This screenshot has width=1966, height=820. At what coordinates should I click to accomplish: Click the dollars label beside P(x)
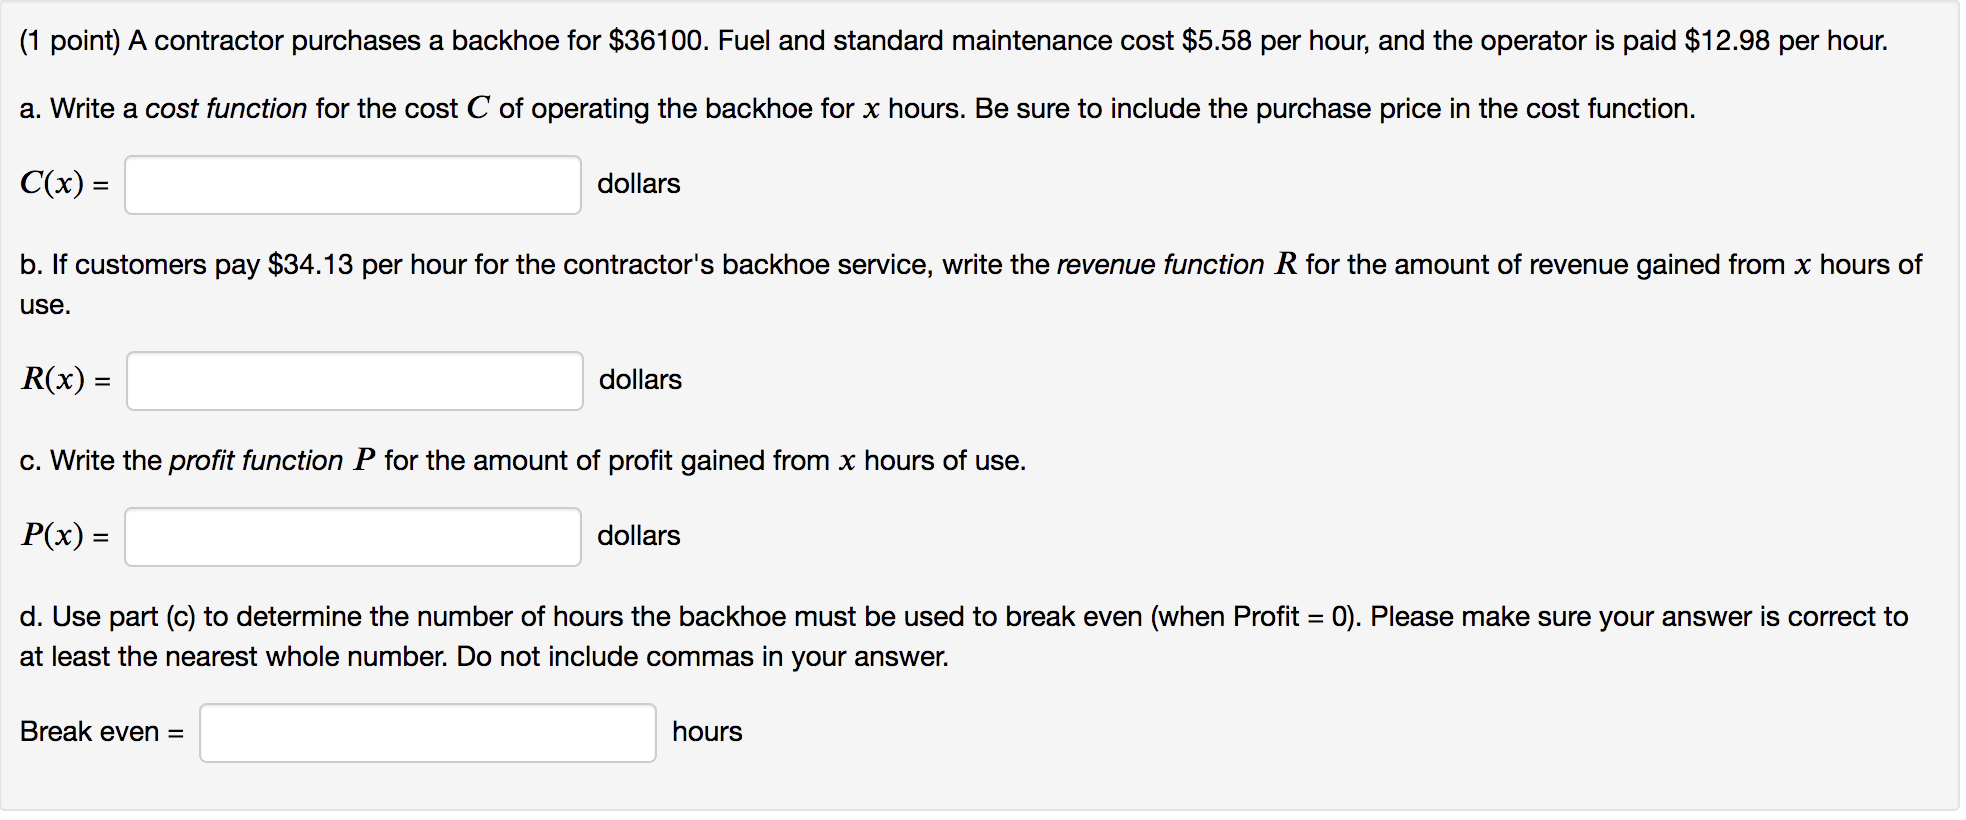pyautogui.click(x=638, y=536)
